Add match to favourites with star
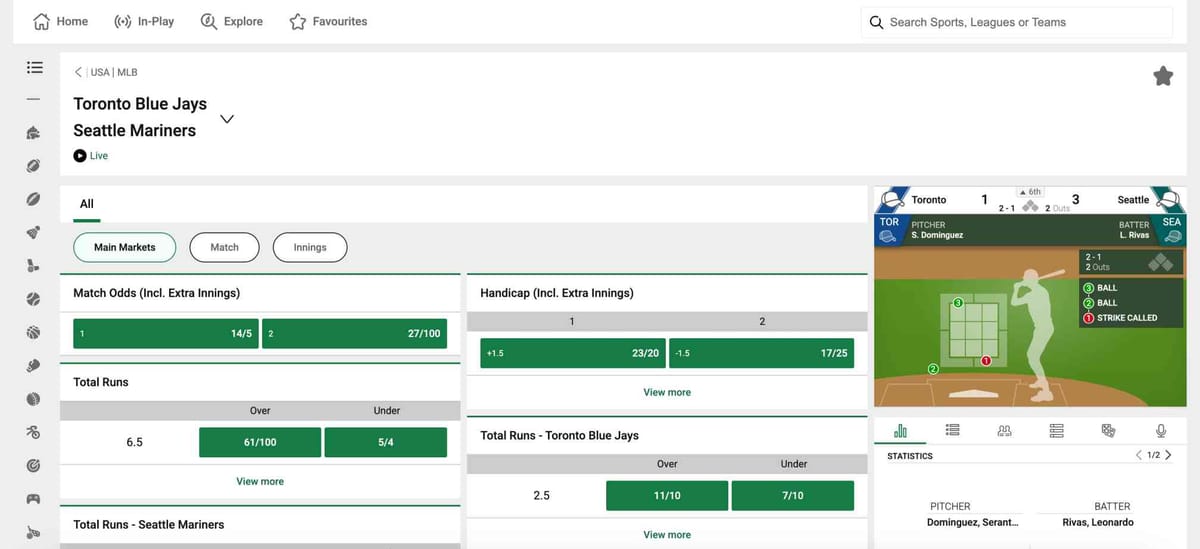The image size is (1200, 549). [x=1163, y=76]
